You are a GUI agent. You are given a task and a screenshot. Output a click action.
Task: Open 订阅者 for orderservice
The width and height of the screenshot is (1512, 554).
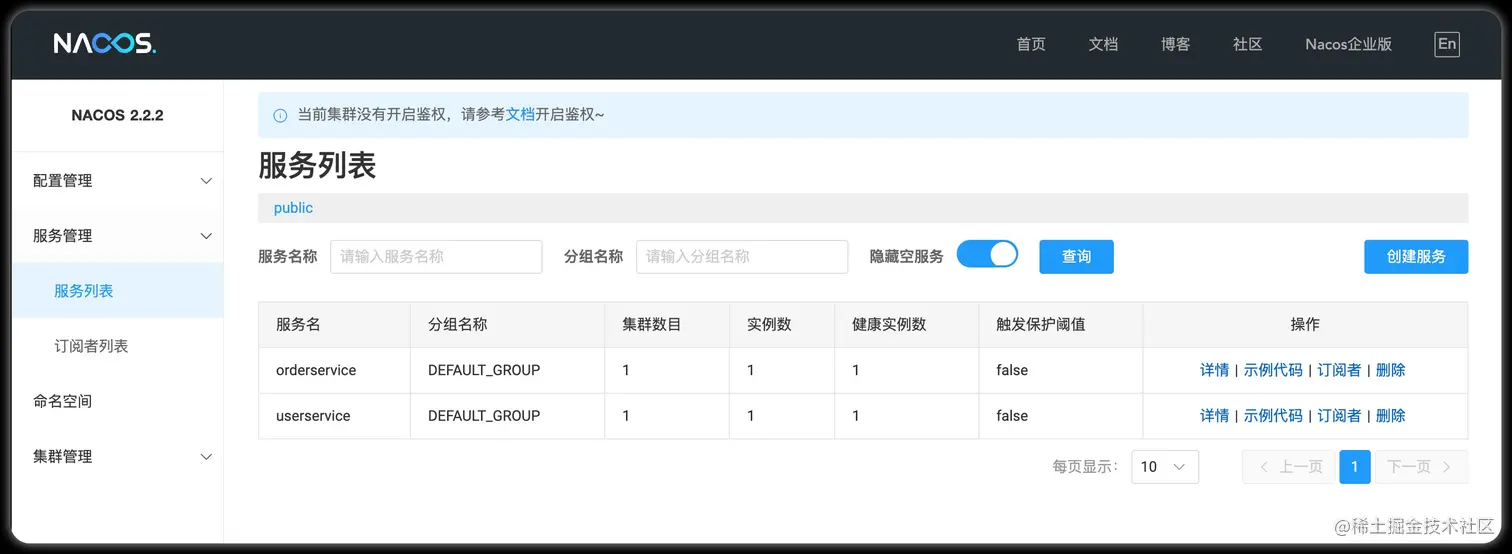point(1339,370)
